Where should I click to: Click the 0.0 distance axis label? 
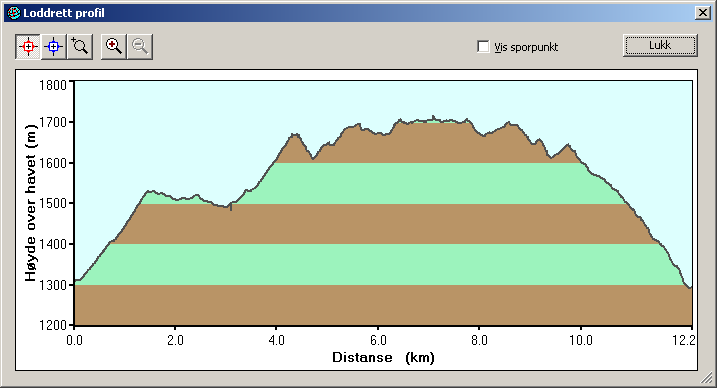[x=74, y=340]
